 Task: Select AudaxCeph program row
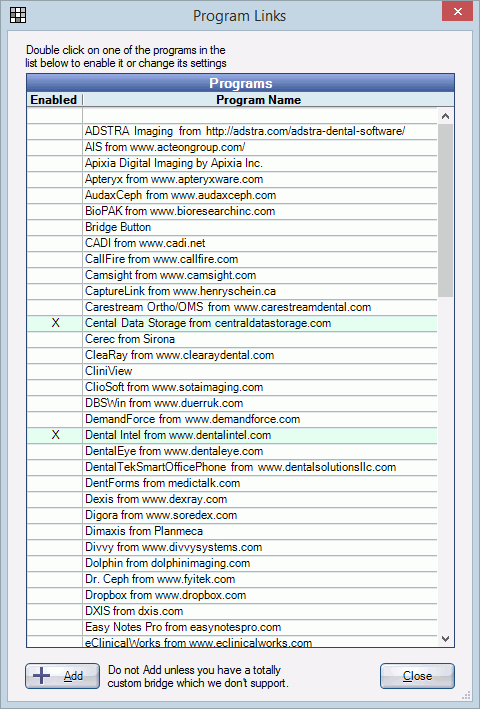232,195
